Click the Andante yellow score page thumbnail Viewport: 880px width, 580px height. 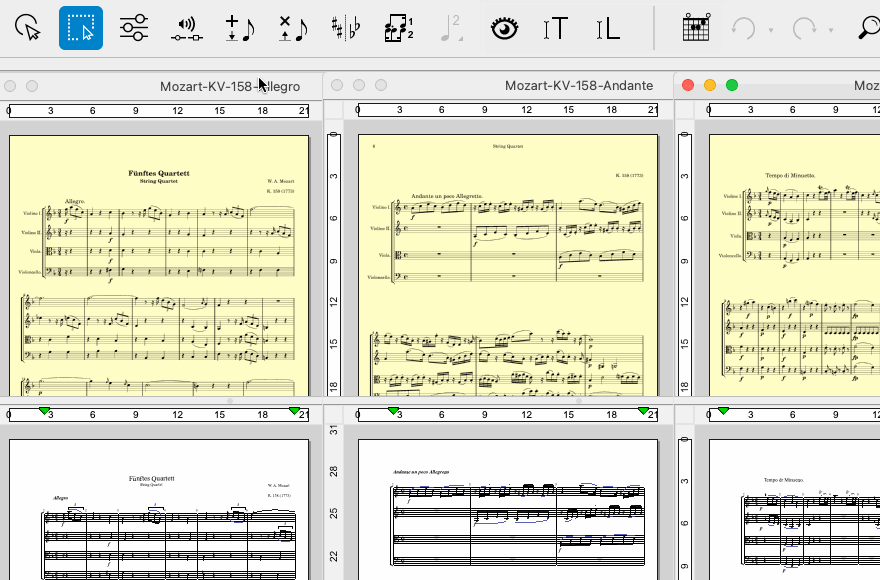tap(508, 265)
